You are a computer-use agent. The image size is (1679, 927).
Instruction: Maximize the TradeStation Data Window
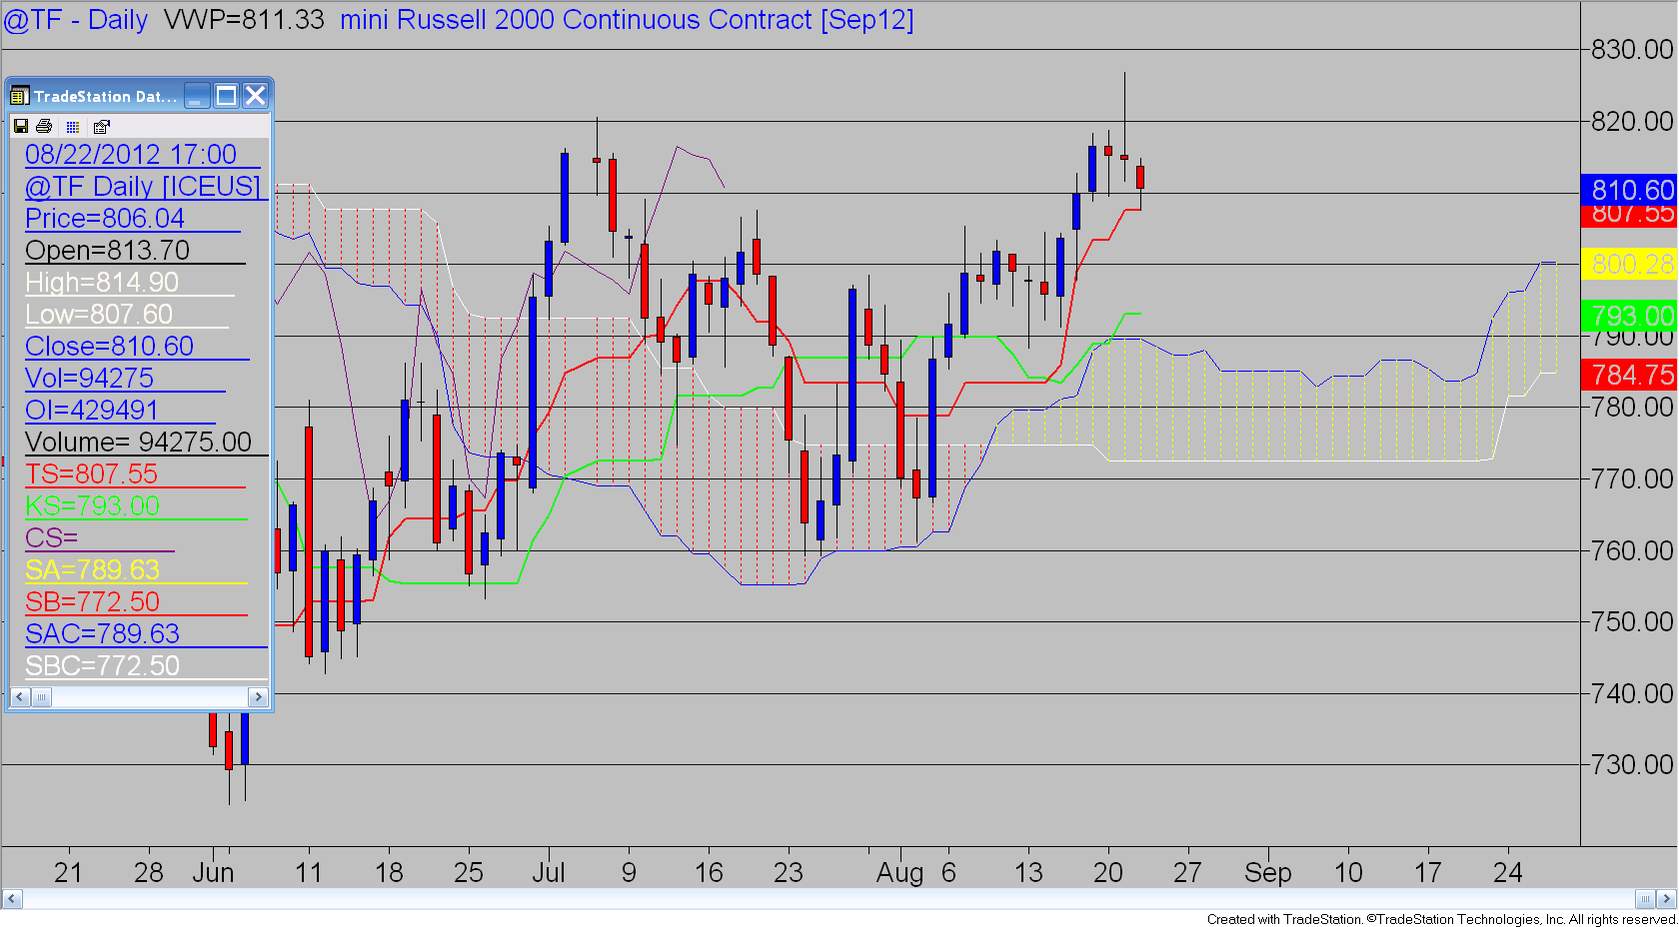(226, 96)
